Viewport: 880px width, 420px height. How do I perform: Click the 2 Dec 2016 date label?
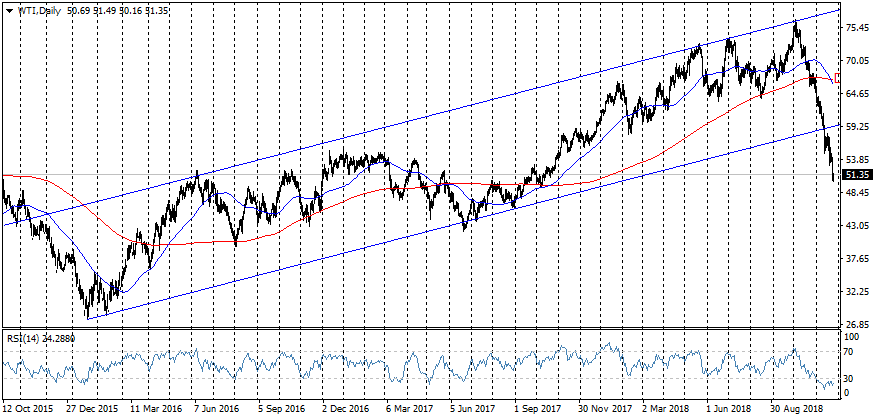(347, 410)
